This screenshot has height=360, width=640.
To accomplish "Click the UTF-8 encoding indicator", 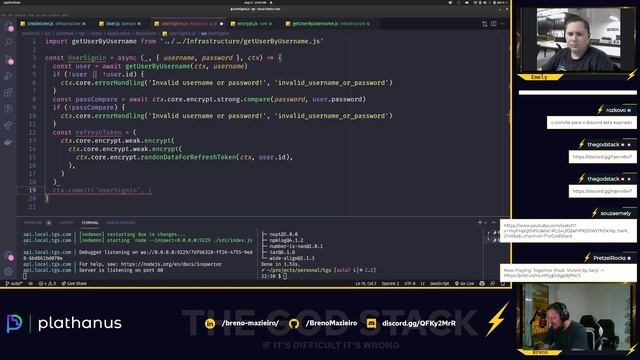I will tap(409, 283).
